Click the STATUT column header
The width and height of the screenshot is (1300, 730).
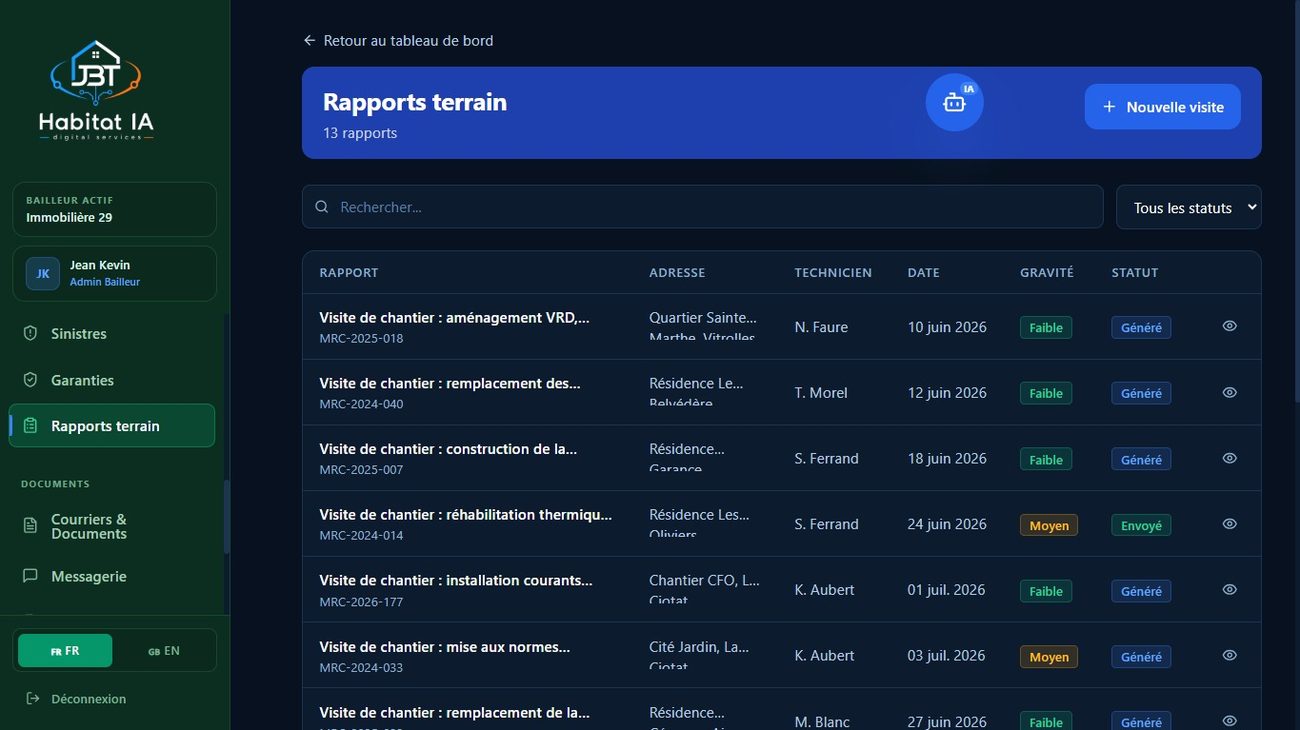coord(1135,273)
